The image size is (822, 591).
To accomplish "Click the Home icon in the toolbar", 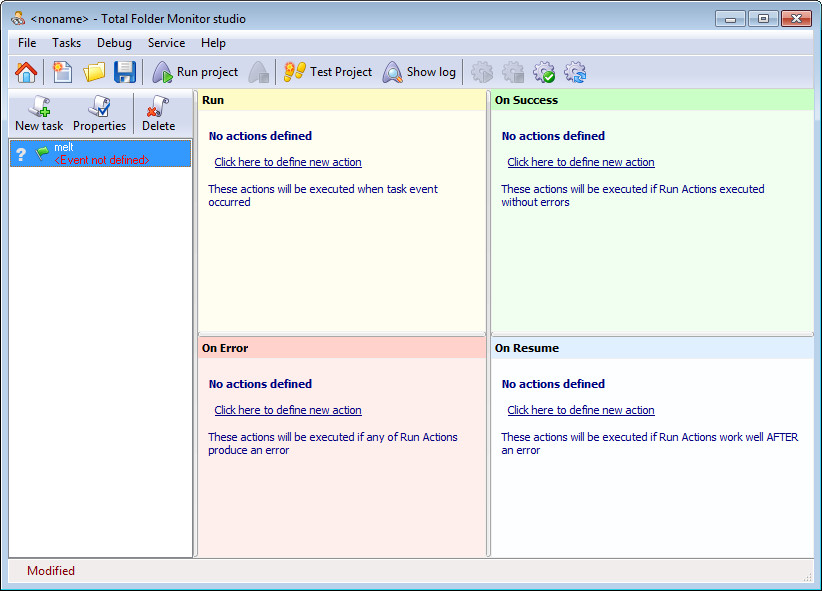I will coord(26,72).
